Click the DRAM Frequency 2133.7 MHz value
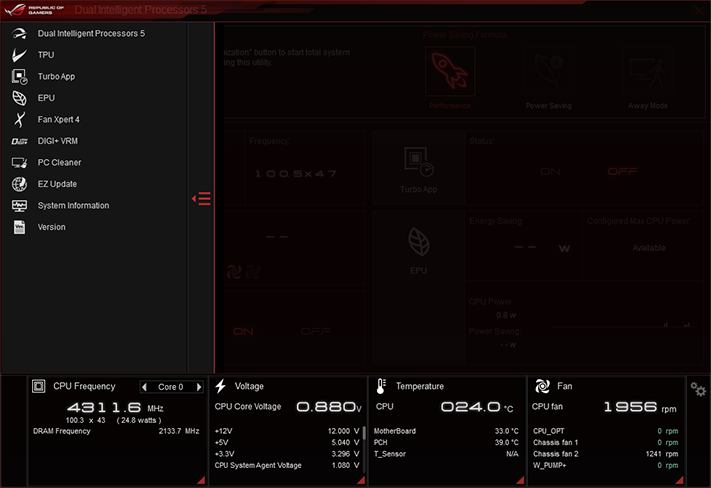 [179, 431]
